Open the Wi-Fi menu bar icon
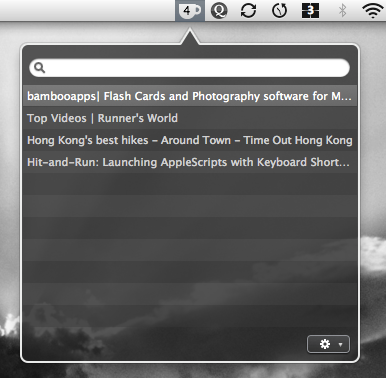 click(x=373, y=11)
